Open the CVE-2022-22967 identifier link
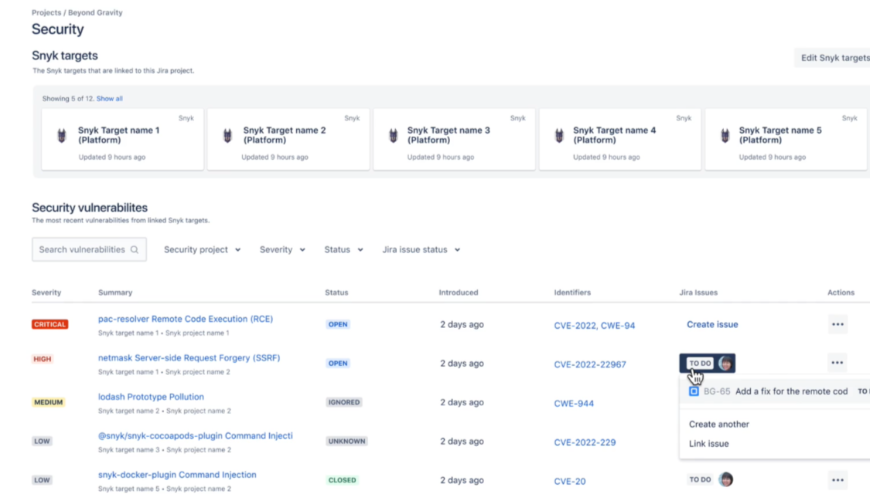This screenshot has width=870, height=494. pos(589,364)
